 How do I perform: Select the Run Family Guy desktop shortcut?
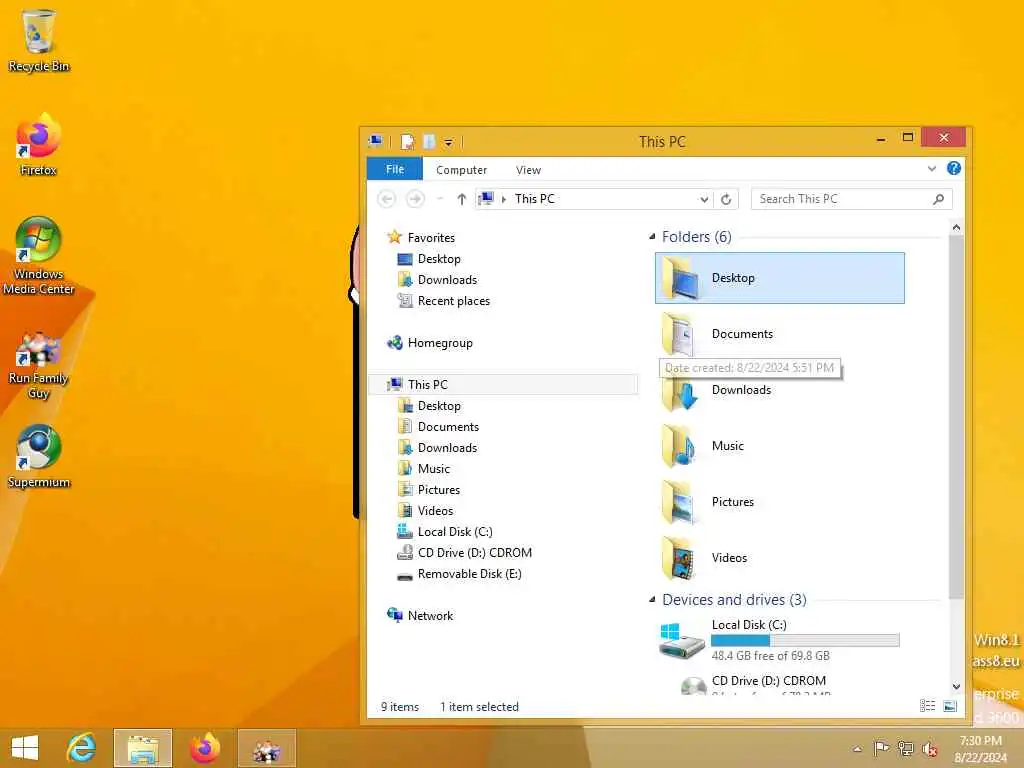click(39, 366)
